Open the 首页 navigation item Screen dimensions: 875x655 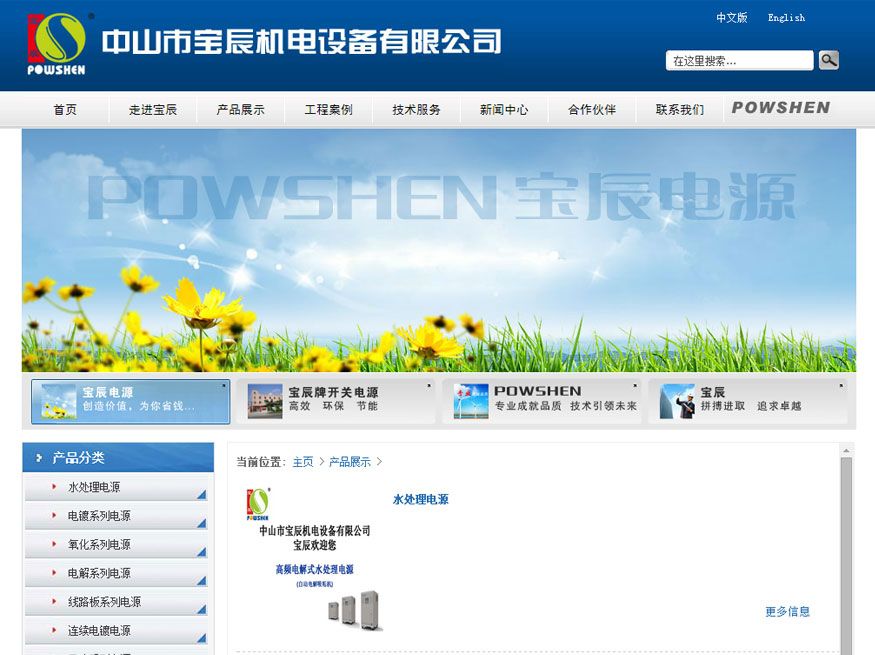[65, 109]
